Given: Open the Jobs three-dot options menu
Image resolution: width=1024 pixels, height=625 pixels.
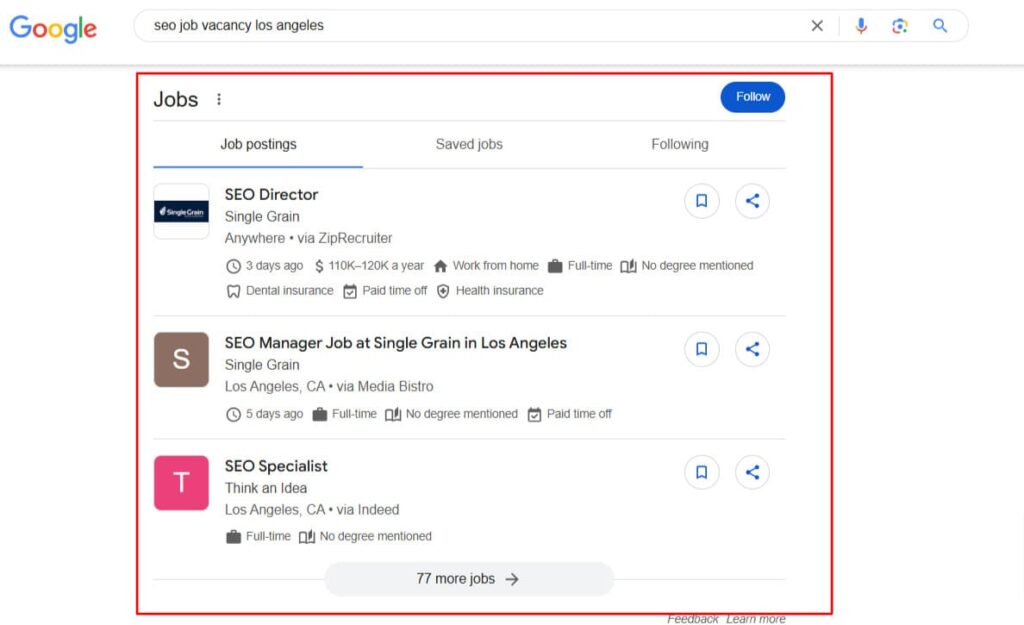Looking at the screenshot, I should click(x=219, y=99).
